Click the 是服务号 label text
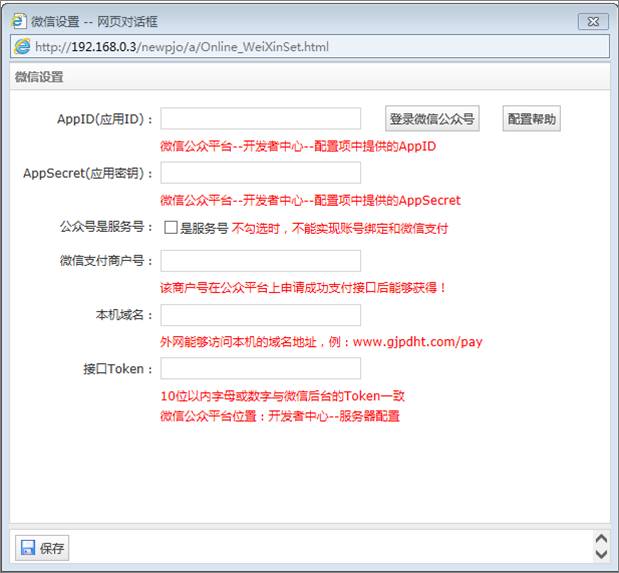The height and width of the screenshot is (573, 619). pyautogui.click(x=204, y=228)
